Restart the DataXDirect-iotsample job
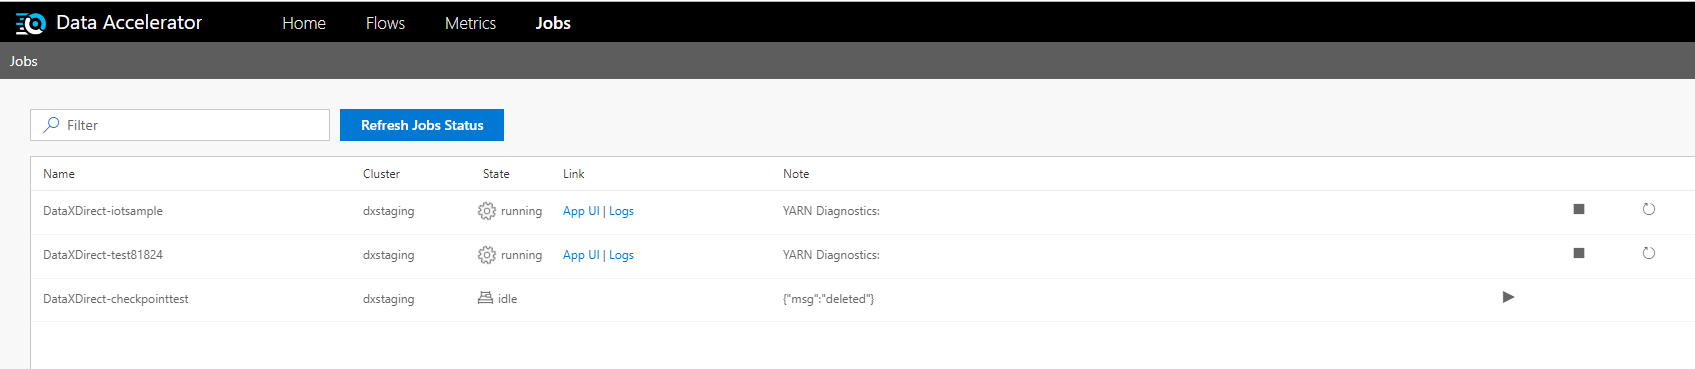Viewport: 1695px width, 369px height. point(1649,209)
